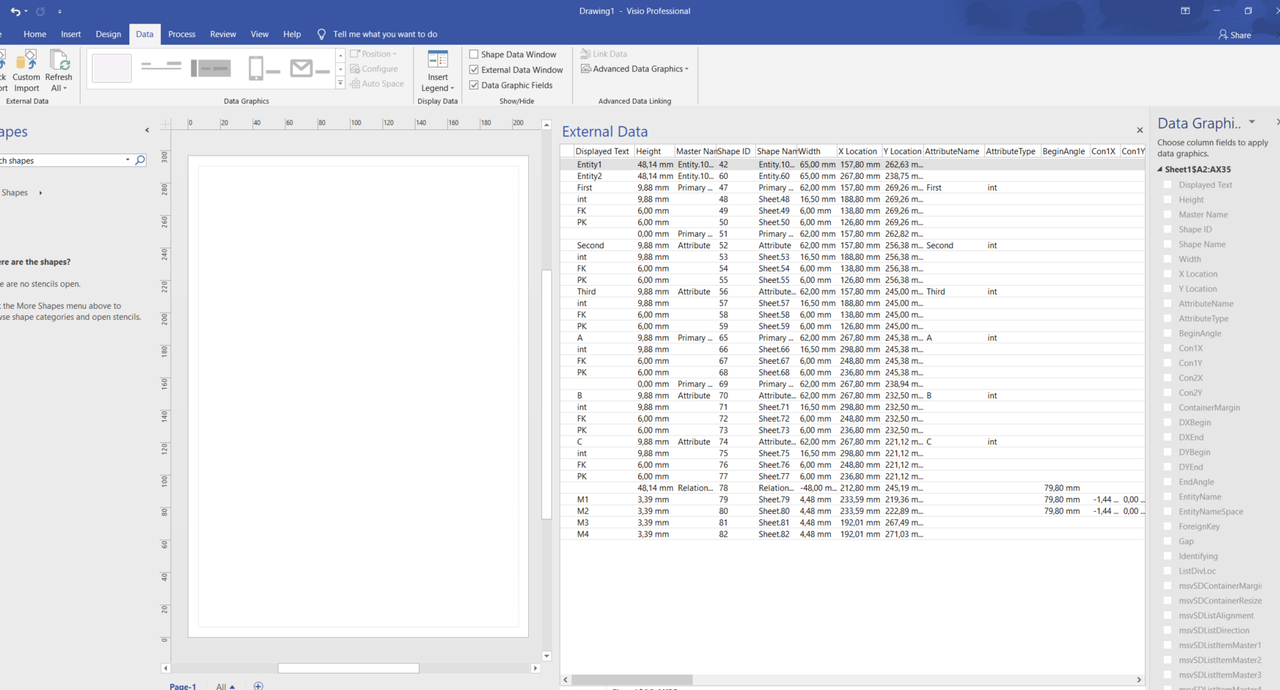Click Tell me what you want to do
The height and width of the screenshot is (690, 1280).
pos(385,34)
